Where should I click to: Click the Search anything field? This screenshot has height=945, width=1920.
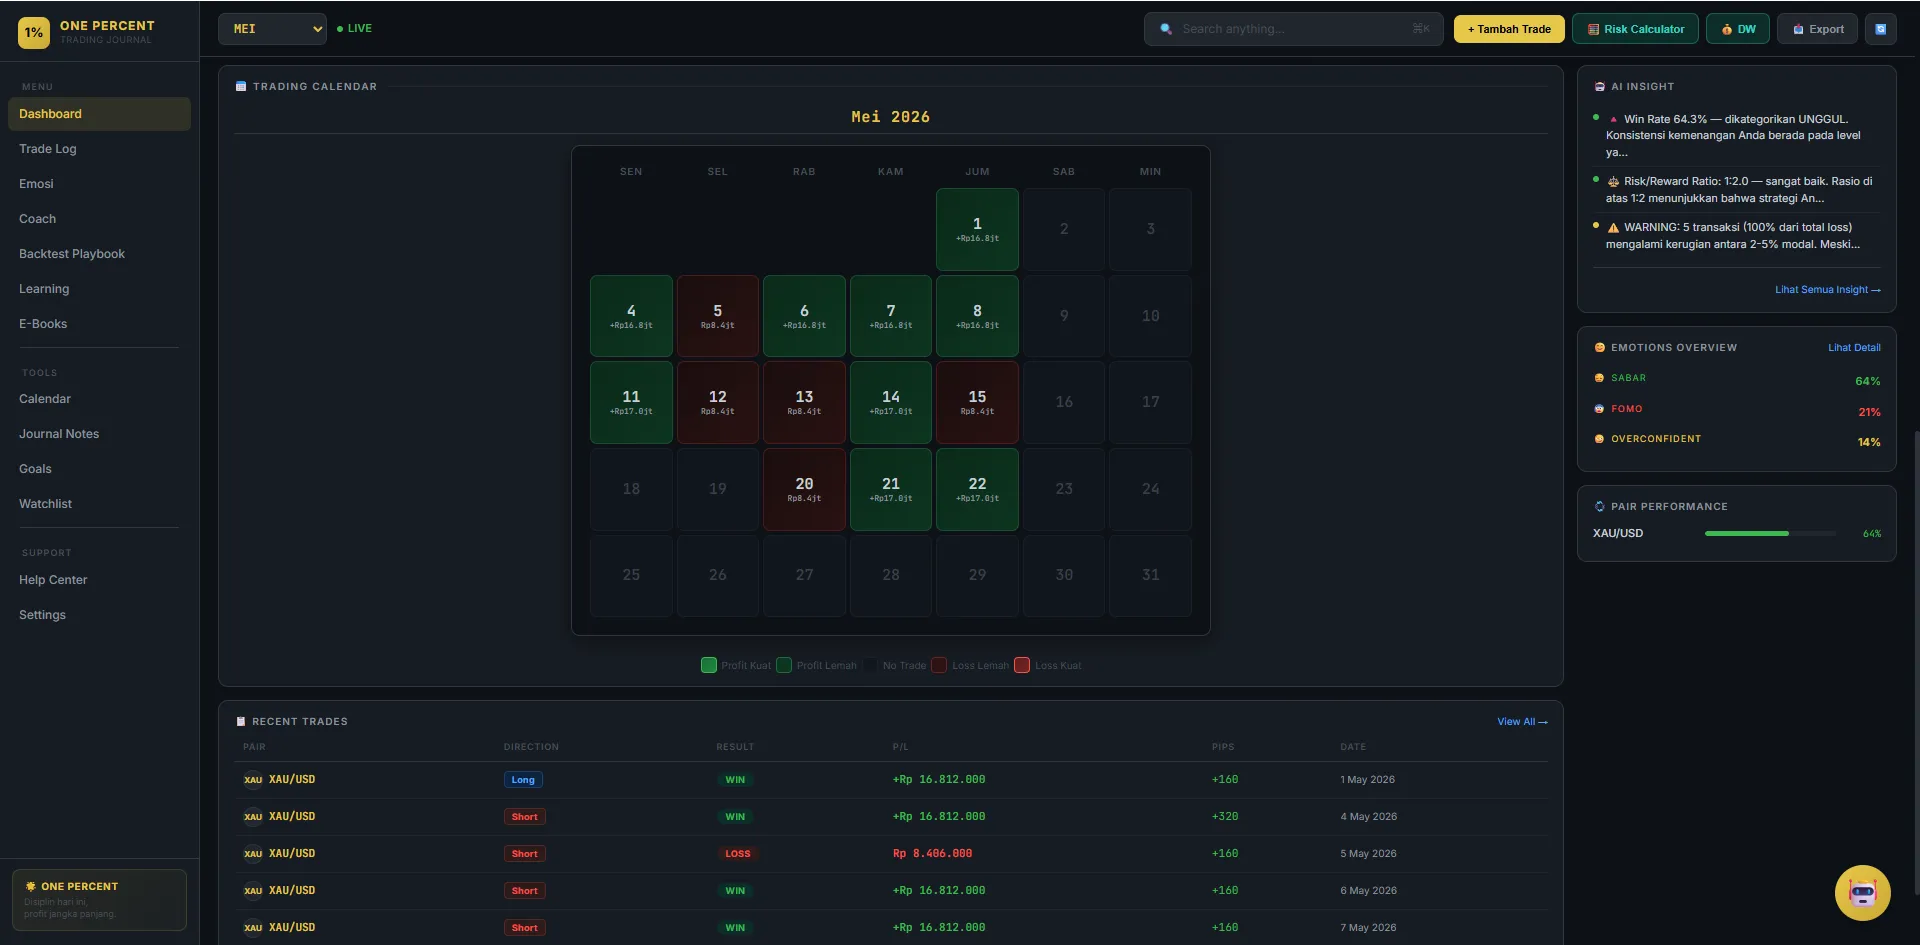click(1293, 29)
